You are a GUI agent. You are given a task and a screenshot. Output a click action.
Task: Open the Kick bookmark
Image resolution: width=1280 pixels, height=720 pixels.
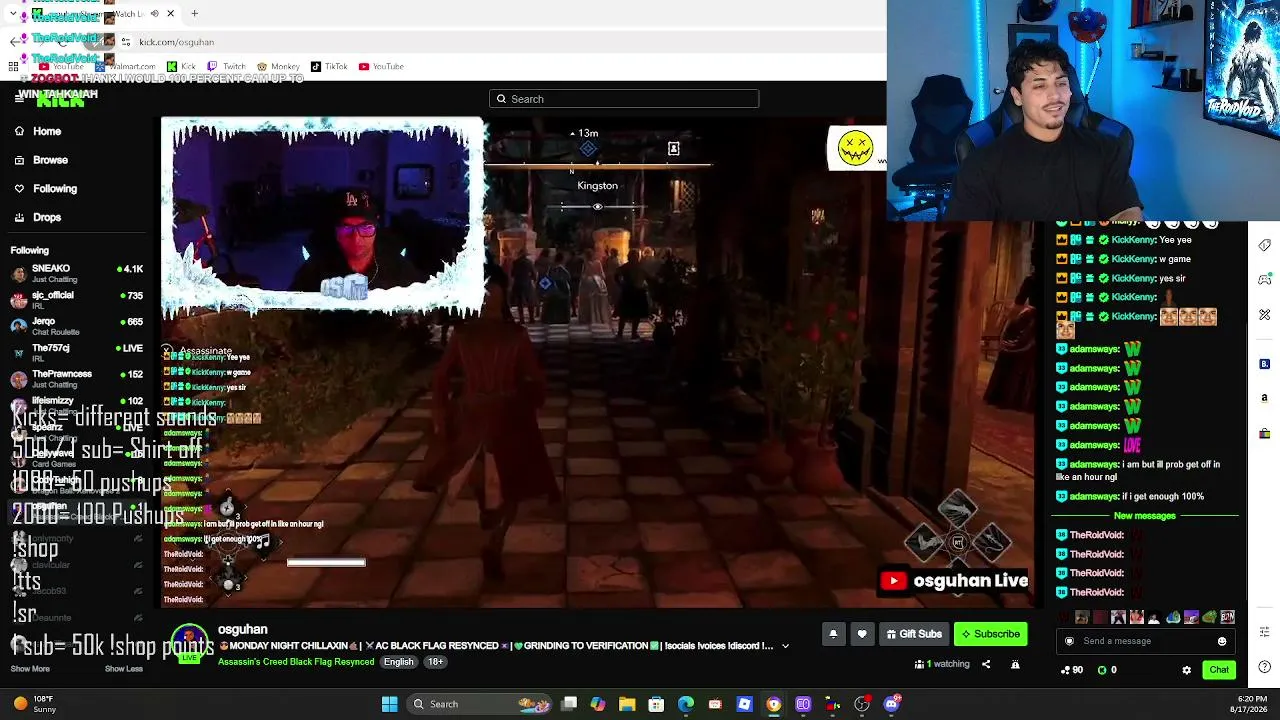click(181, 67)
